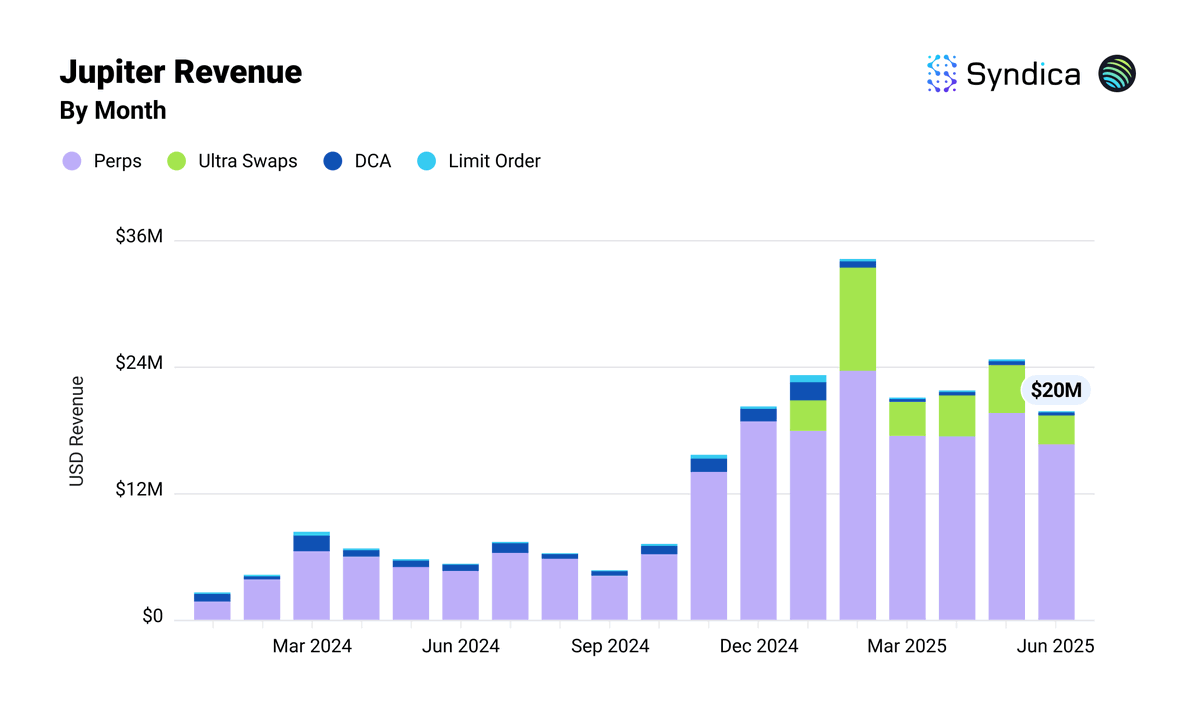Click the Syndica brand name text
Screen dimensions: 1200x719
coord(1023,75)
